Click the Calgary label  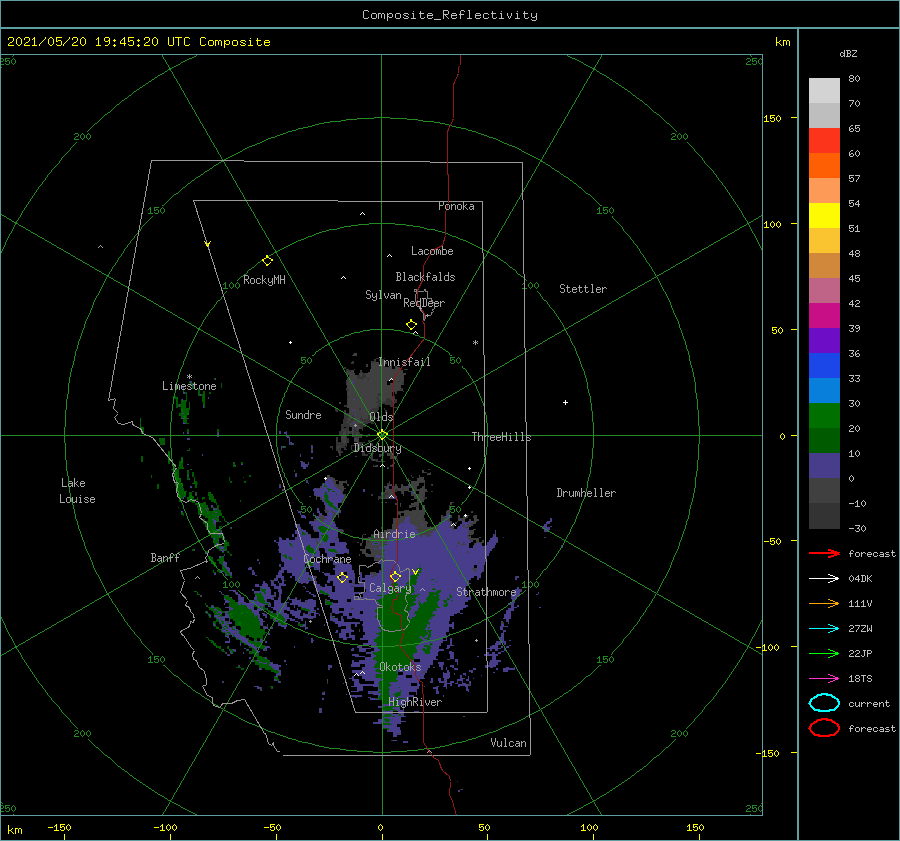(390, 588)
